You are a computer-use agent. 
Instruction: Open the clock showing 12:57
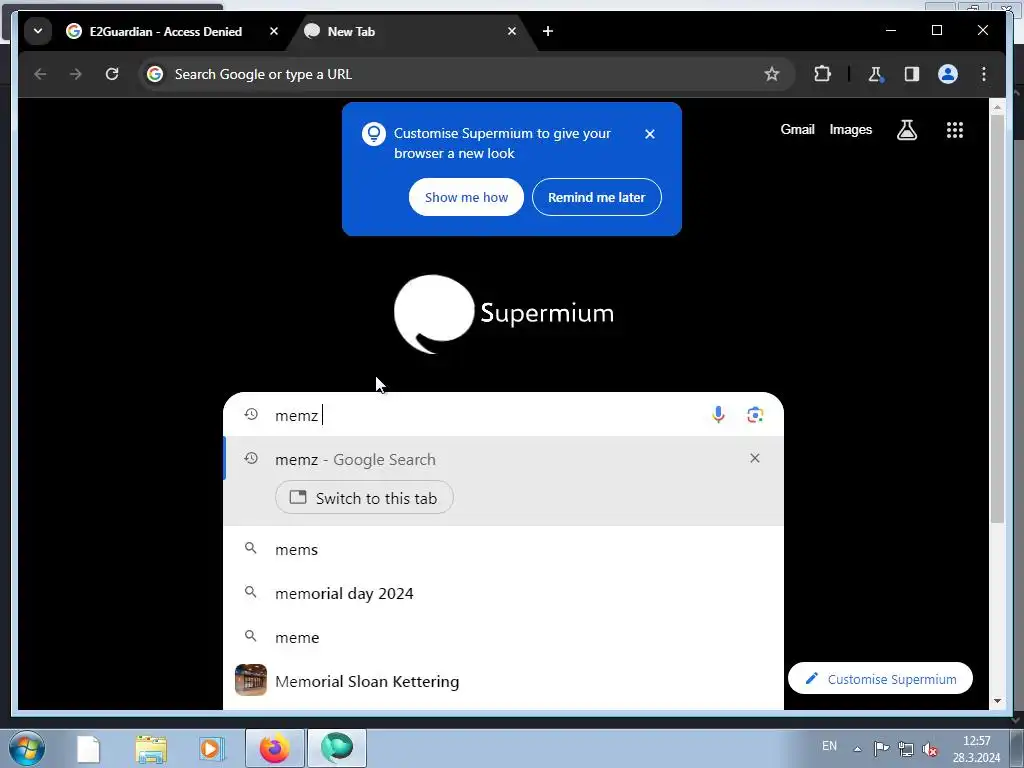point(976,749)
